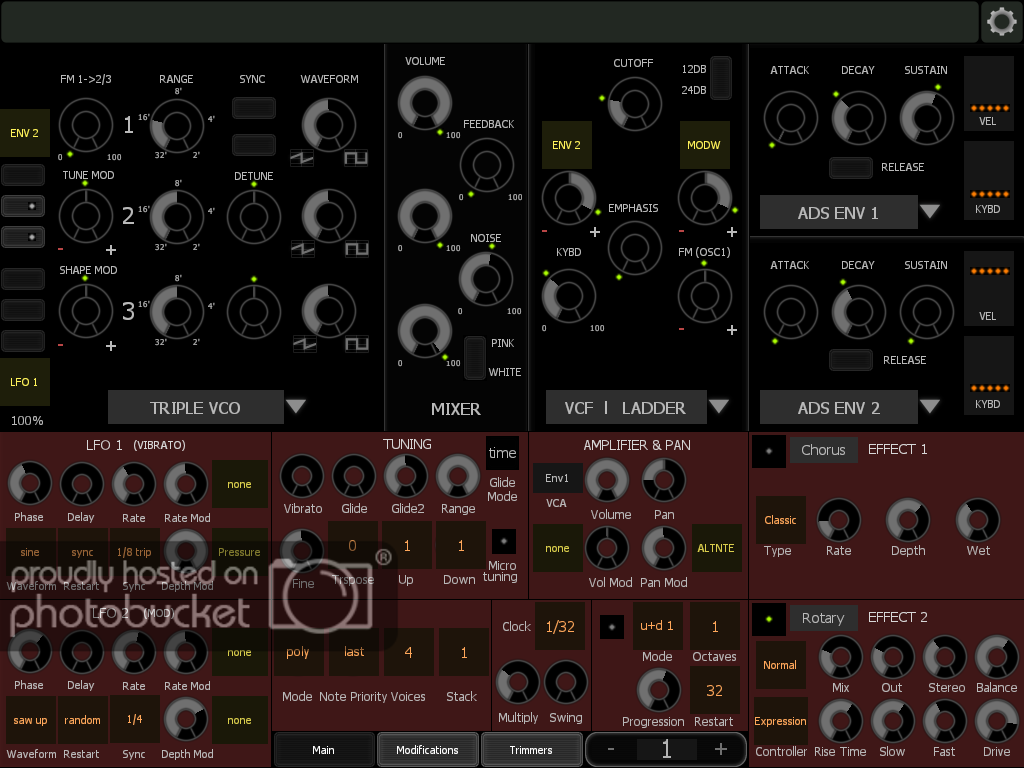
Task: Click the filter ENV 2 source button
Action: [566, 145]
